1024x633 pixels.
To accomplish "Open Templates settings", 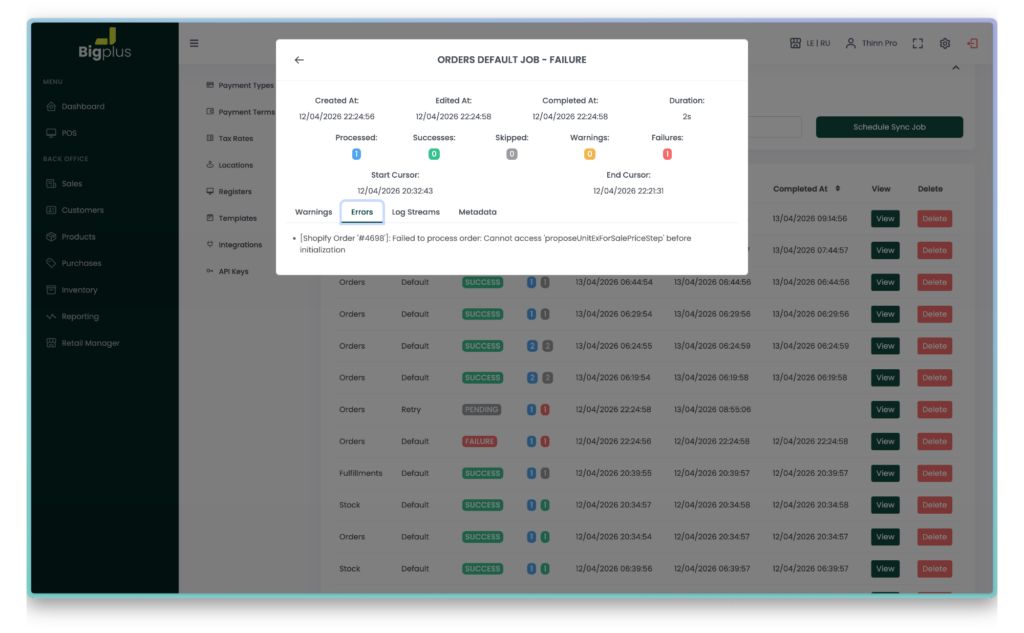I will (231, 218).
